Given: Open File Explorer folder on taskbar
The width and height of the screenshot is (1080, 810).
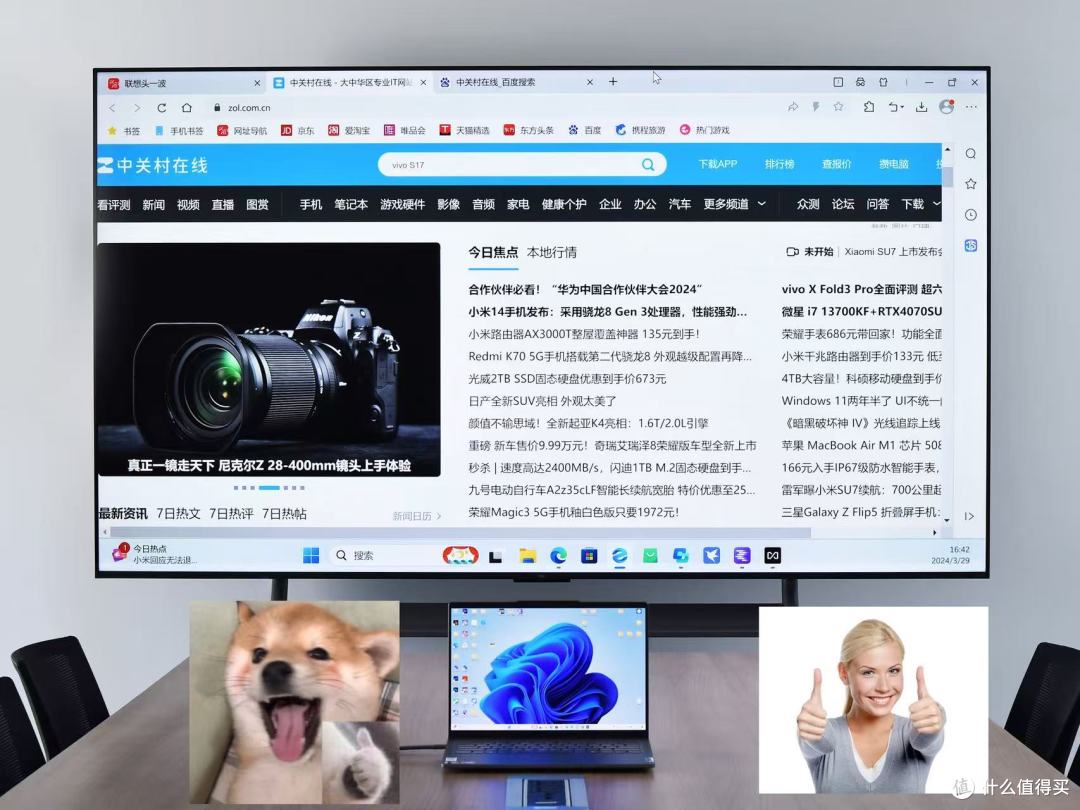Looking at the screenshot, I should click(528, 556).
